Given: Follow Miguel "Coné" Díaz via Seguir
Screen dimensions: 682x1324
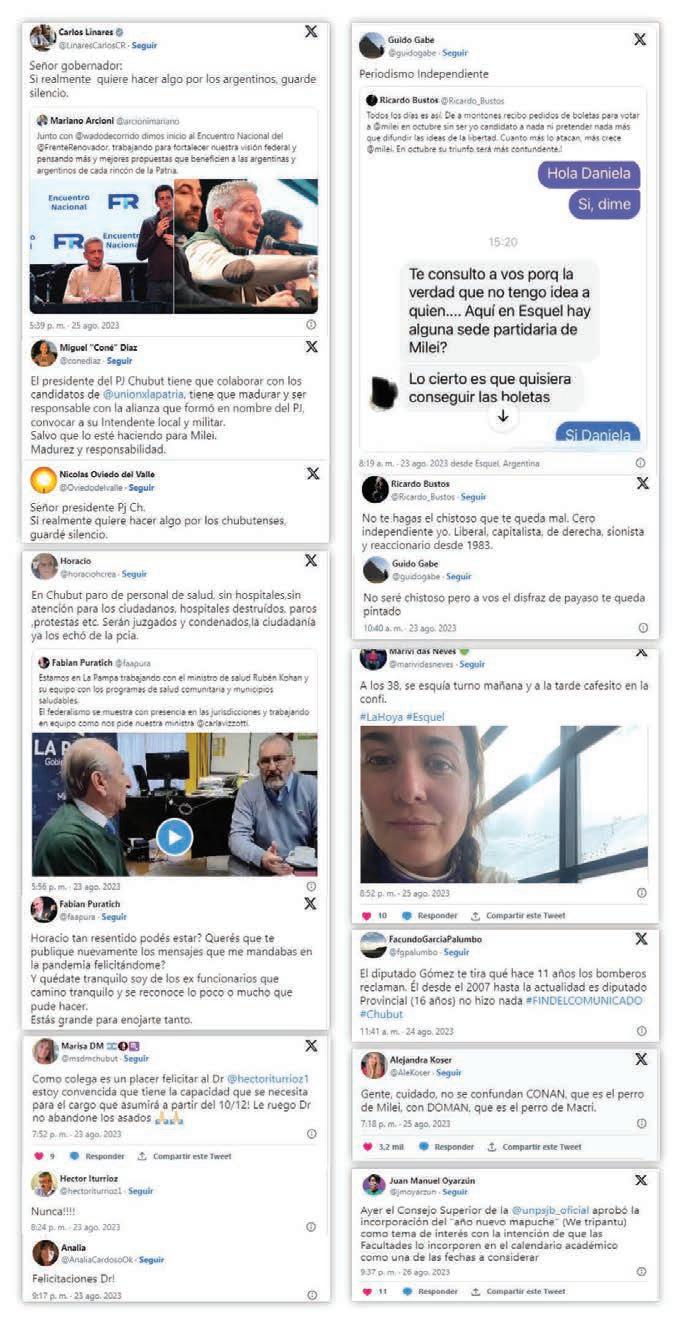Looking at the screenshot, I should (119, 360).
